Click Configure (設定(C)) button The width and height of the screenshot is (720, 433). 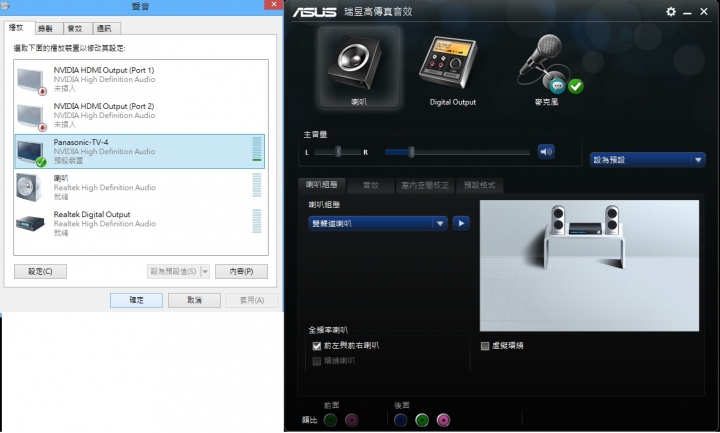point(40,271)
